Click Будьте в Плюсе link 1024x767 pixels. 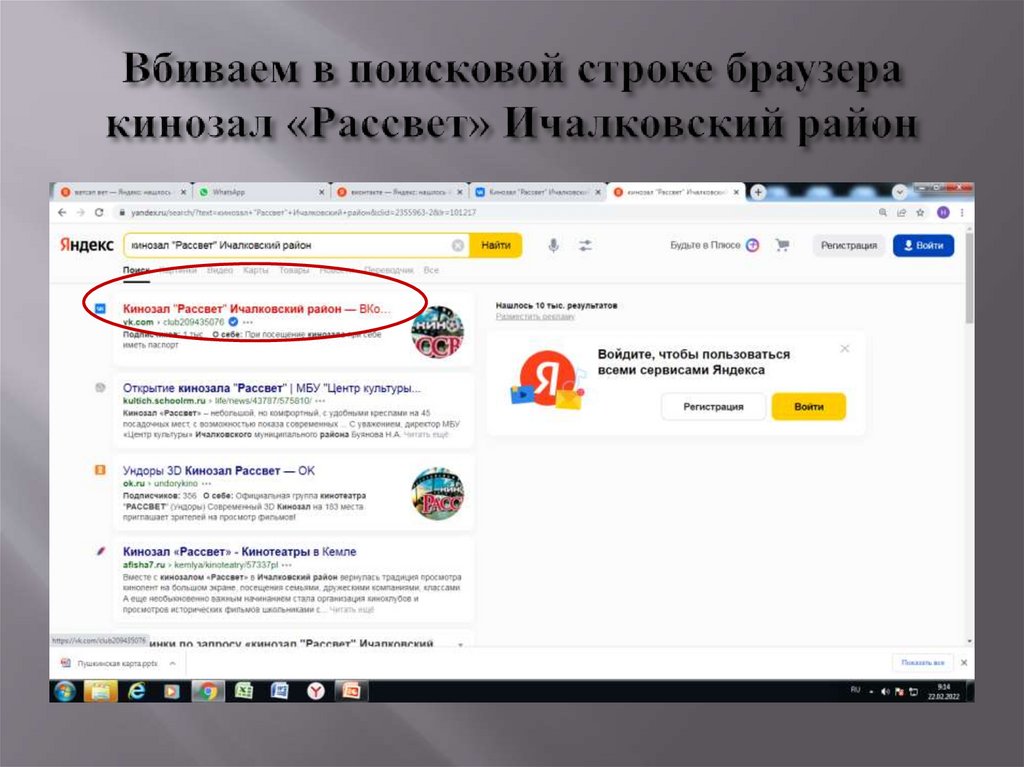coord(705,245)
